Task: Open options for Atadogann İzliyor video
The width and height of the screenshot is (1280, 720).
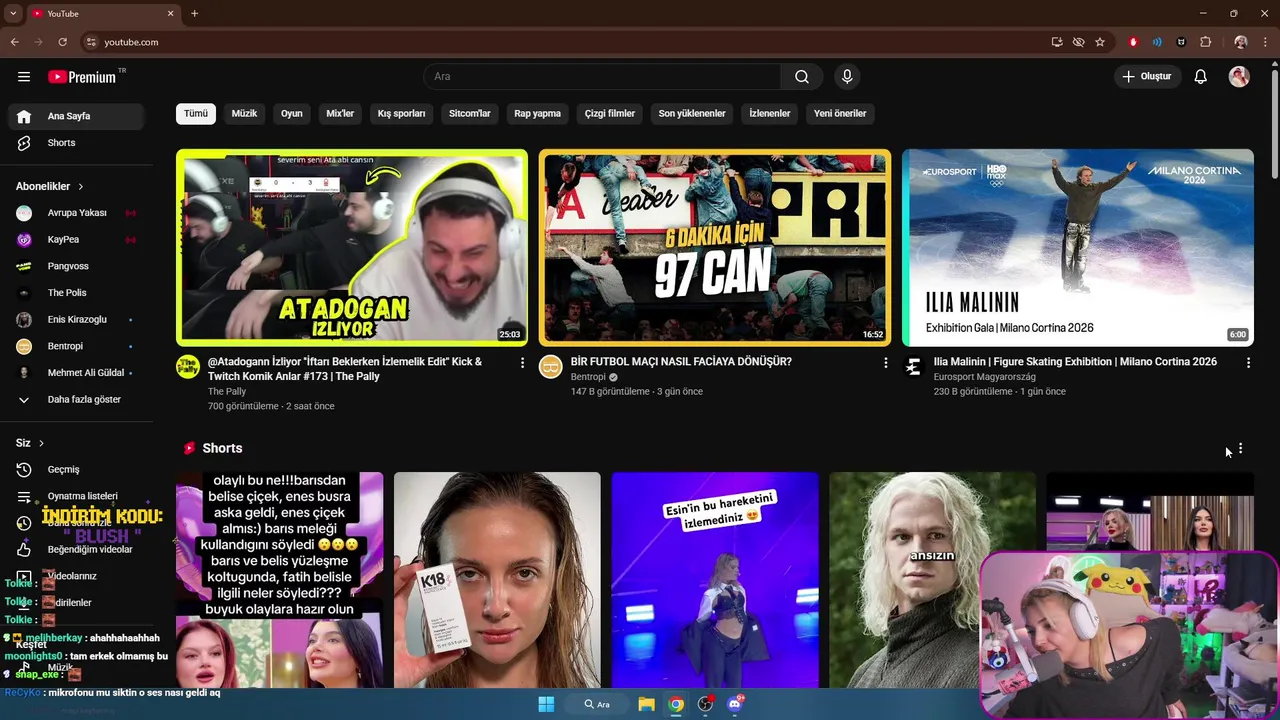Action: 522,363
